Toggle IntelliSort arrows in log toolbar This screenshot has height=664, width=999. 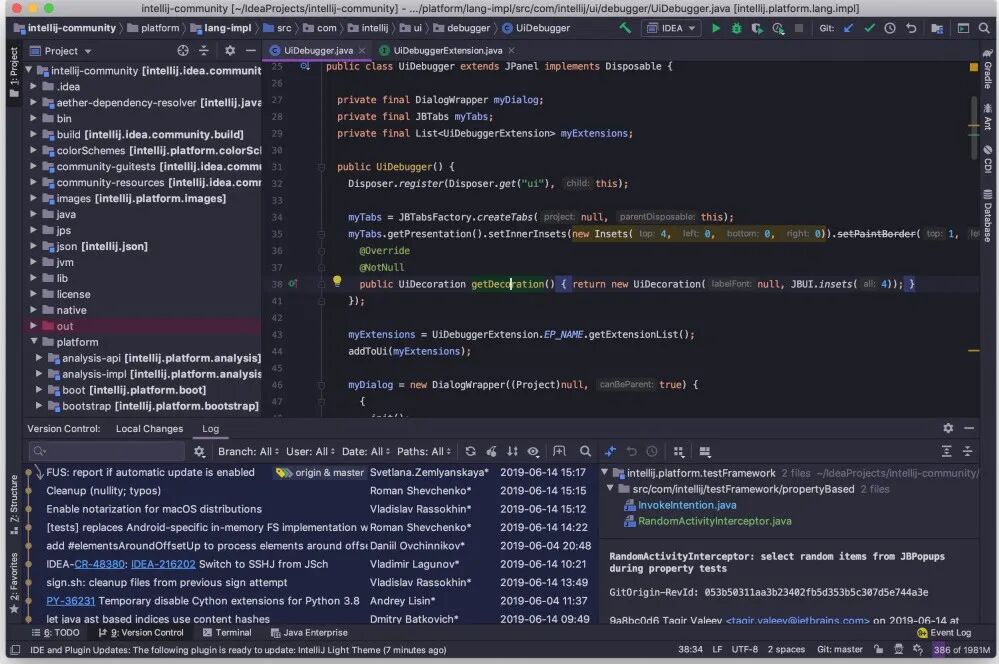512,451
